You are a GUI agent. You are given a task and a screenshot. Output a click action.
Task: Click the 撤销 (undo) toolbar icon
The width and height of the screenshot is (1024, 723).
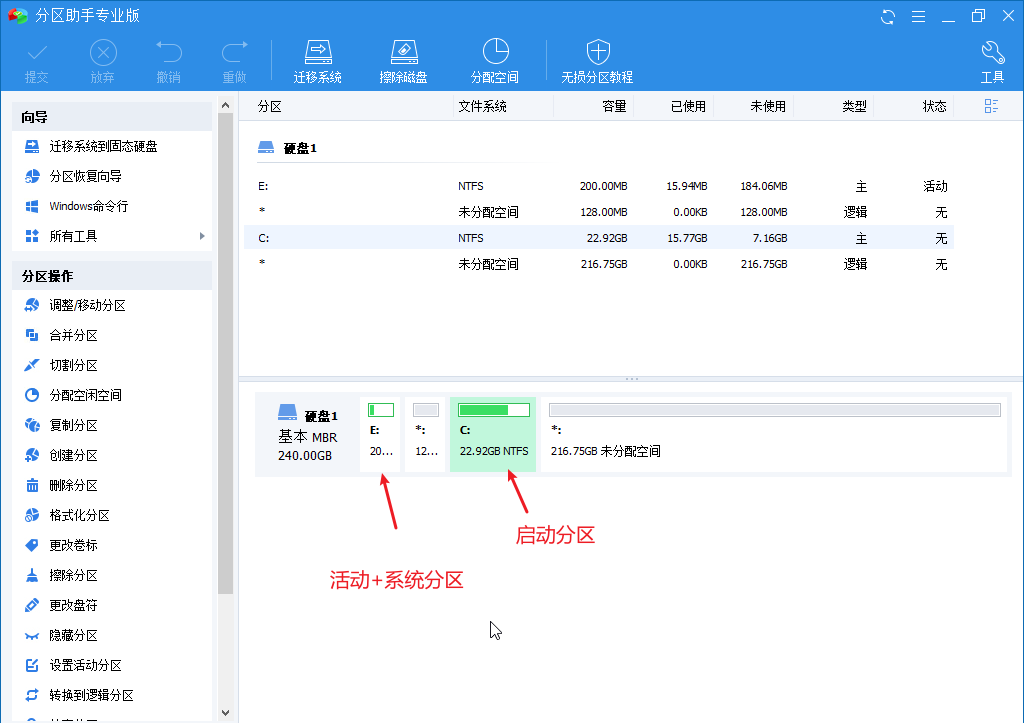click(168, 63)
